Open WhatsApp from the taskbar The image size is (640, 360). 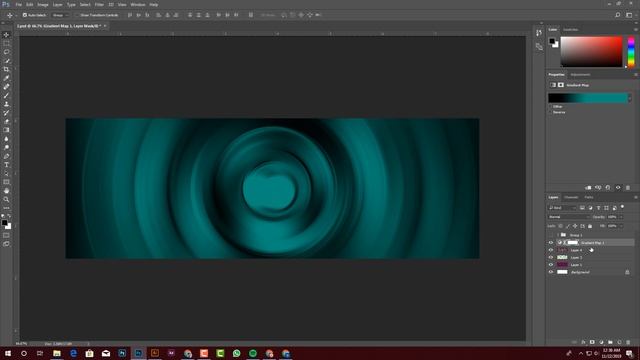click(x=236, y=353)
